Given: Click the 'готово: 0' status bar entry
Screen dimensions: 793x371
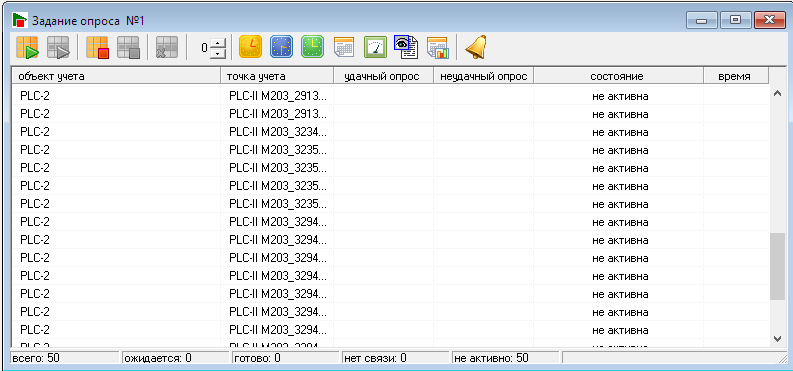Looking at the screenshot, I should [x=285, y=358].
